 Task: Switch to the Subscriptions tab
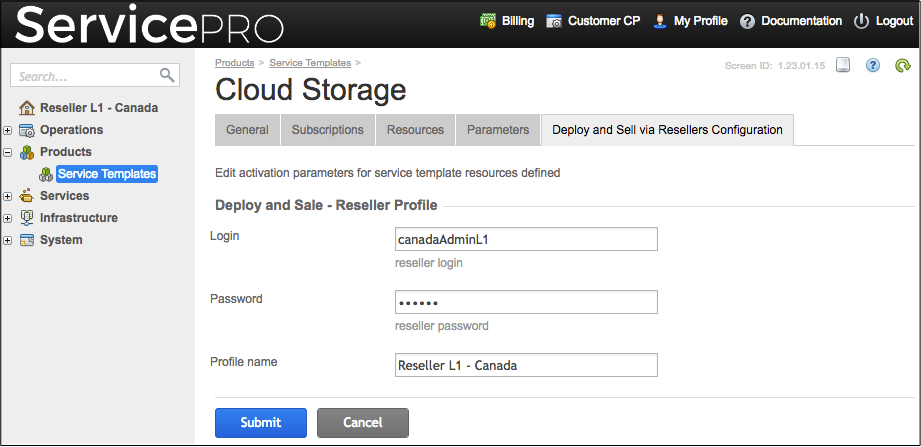coord(327,130)
